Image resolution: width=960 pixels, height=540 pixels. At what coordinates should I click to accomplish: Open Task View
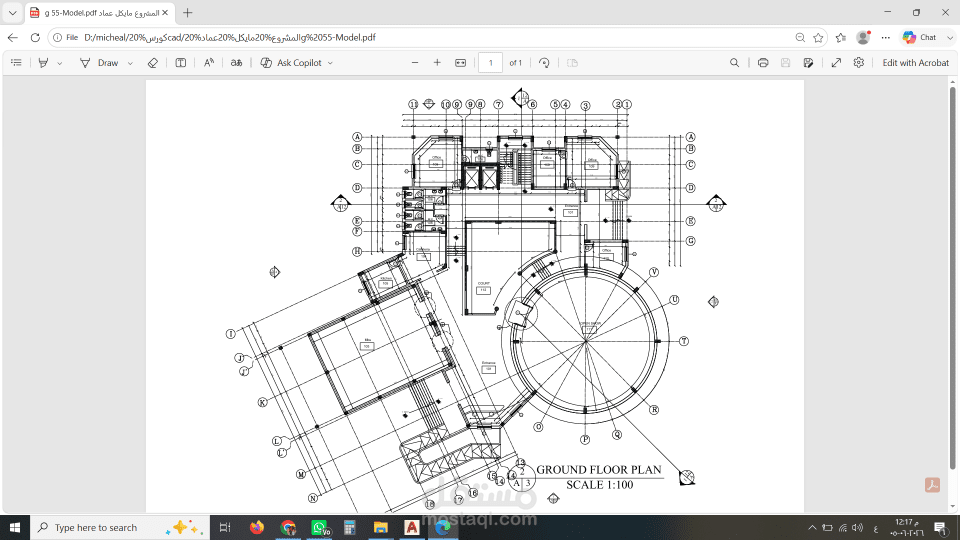[x=225, y=527]
